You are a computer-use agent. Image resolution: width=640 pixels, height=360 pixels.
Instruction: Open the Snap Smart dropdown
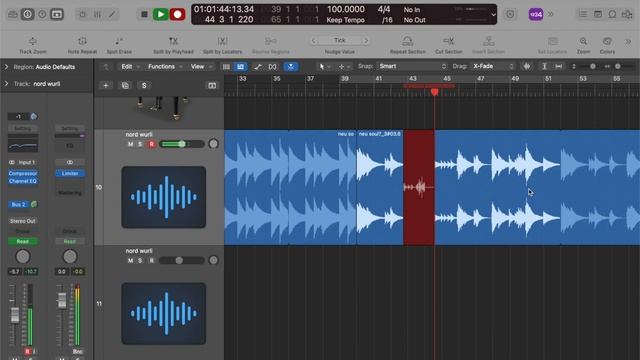[412, 66]
